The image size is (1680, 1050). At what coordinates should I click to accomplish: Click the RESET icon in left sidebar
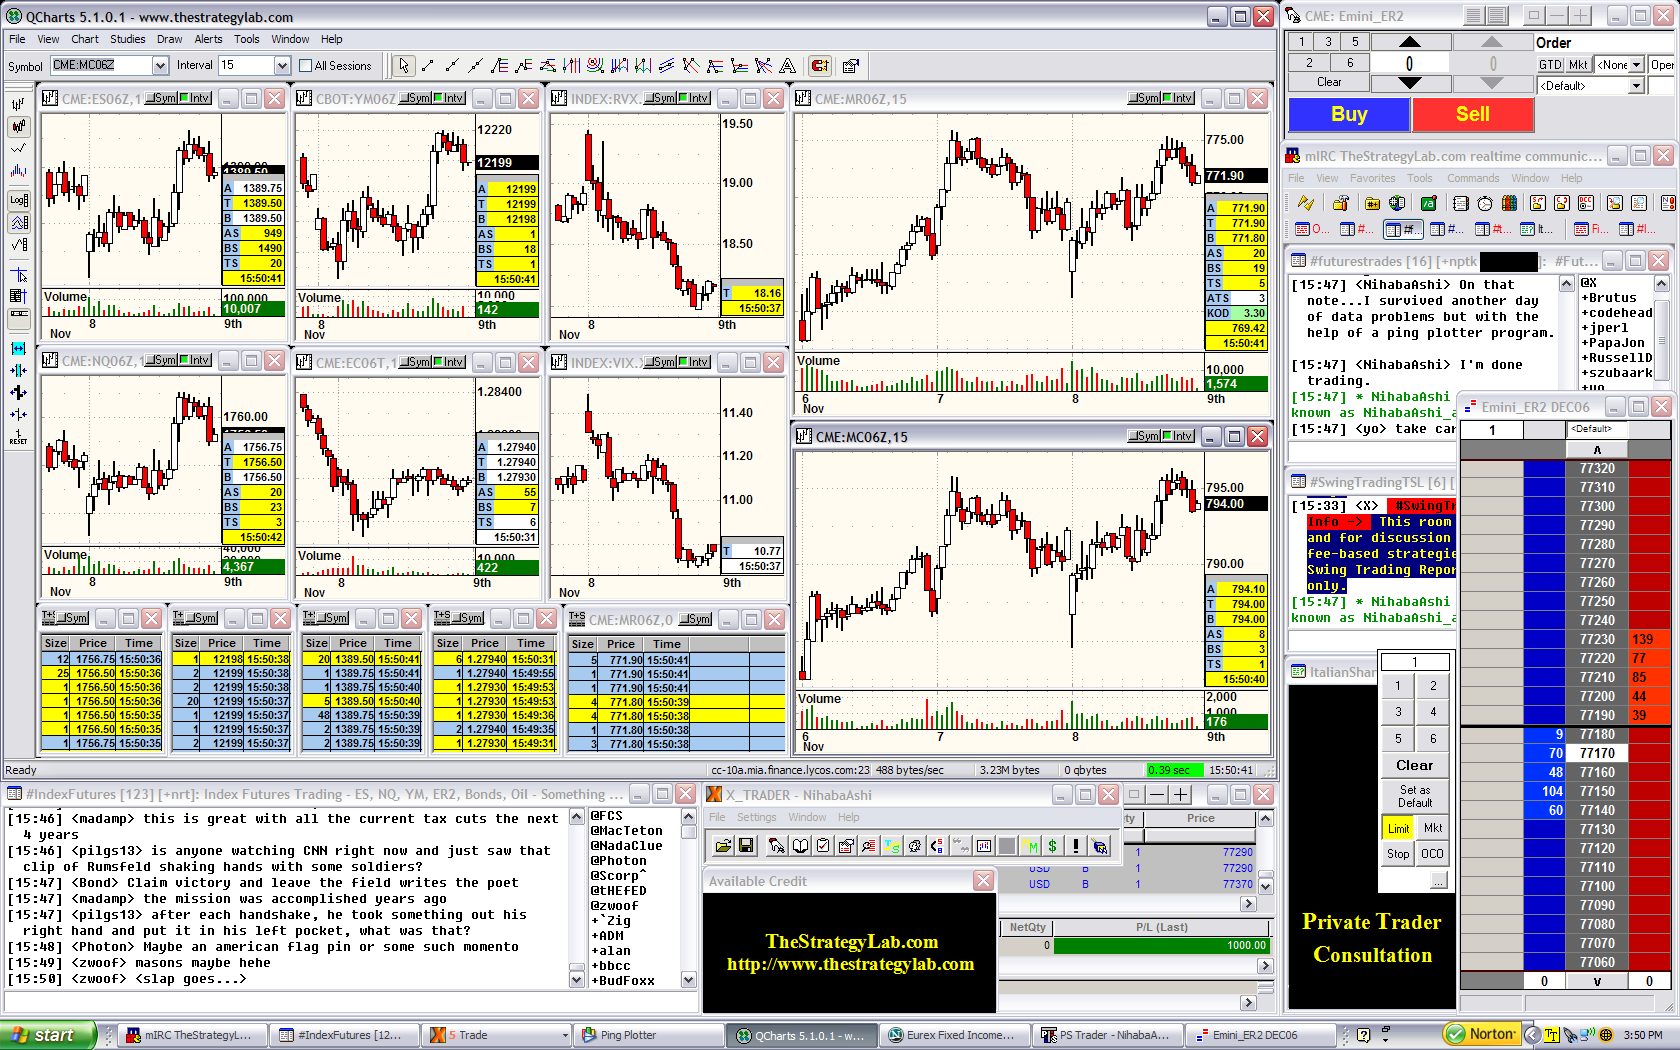point(18,437)
